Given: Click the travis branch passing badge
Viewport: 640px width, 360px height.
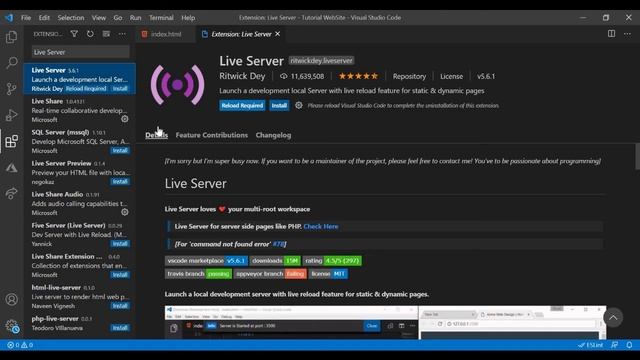Looking at the screenshot, I should [x=198, y=274].
